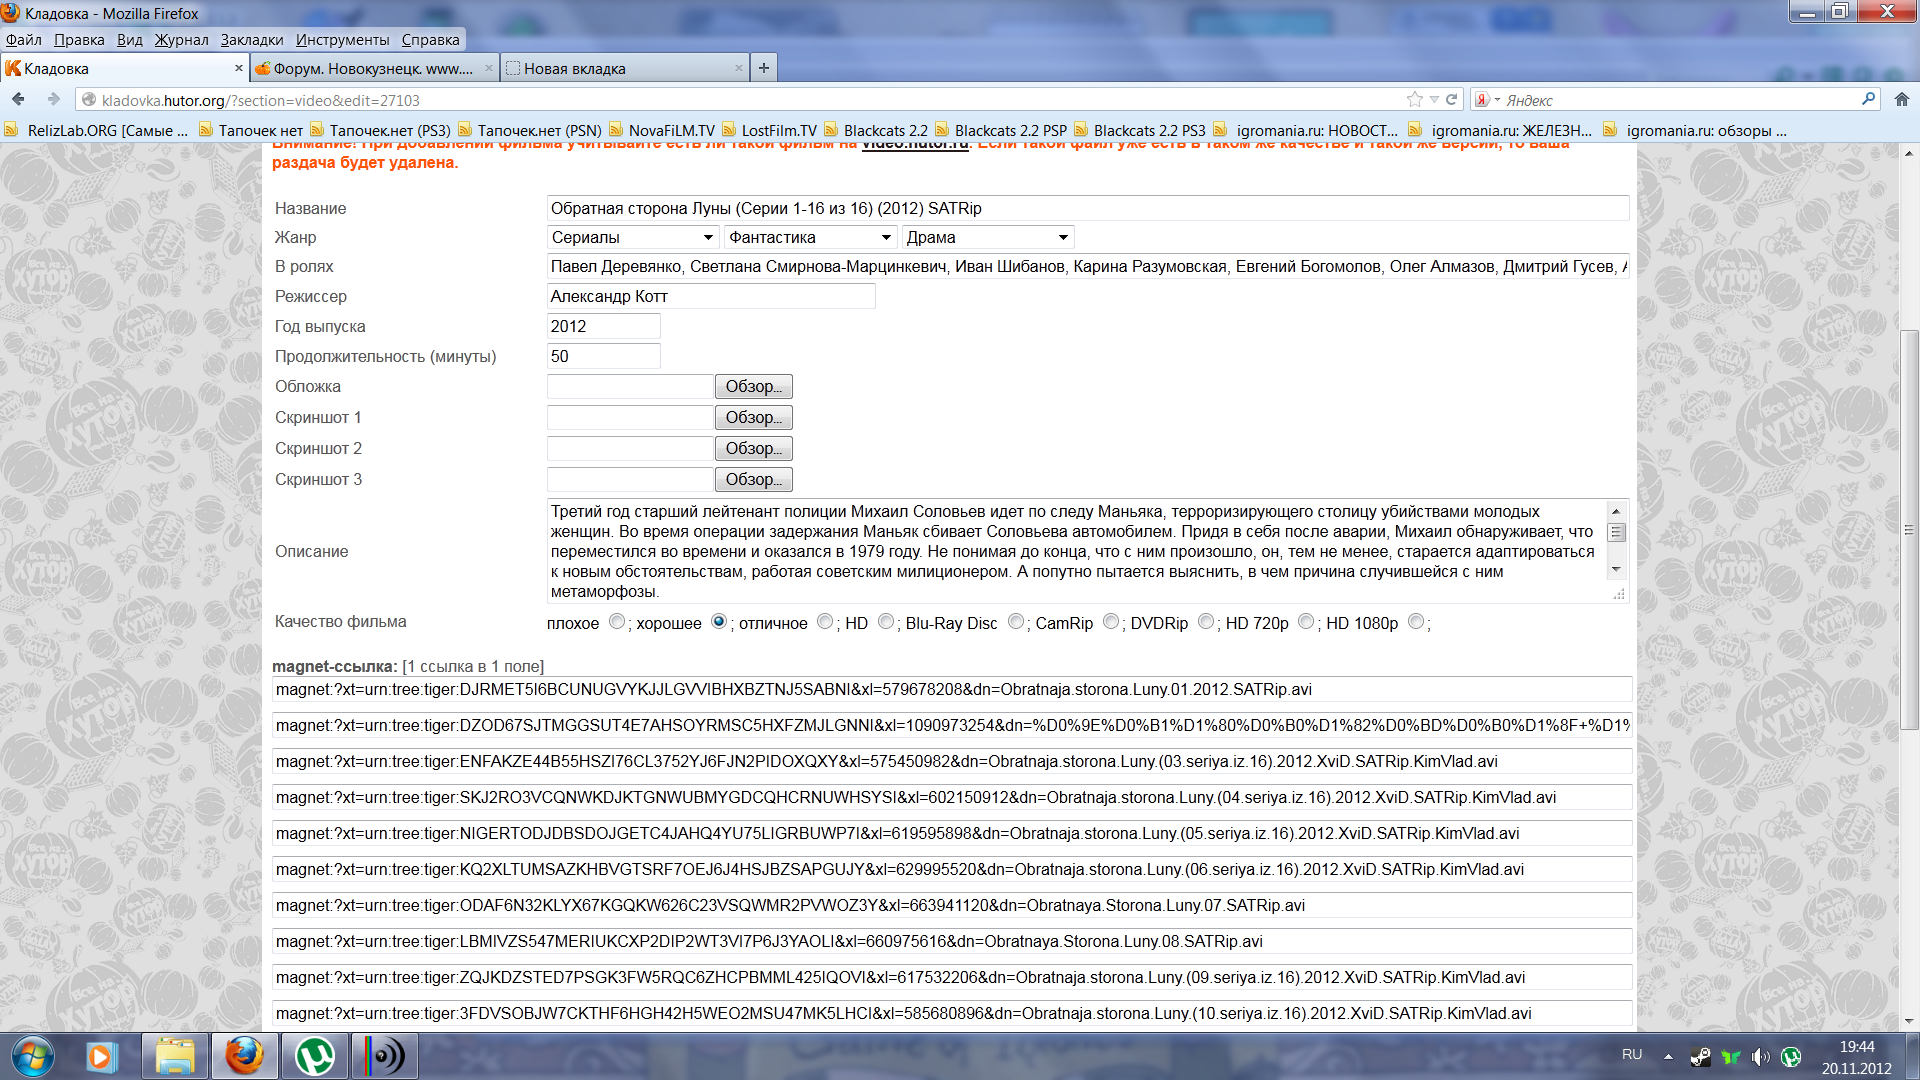Select the DVDRip quality radio button
This screenshot has height=1080, width=1920.
(x=1206, y=622)
